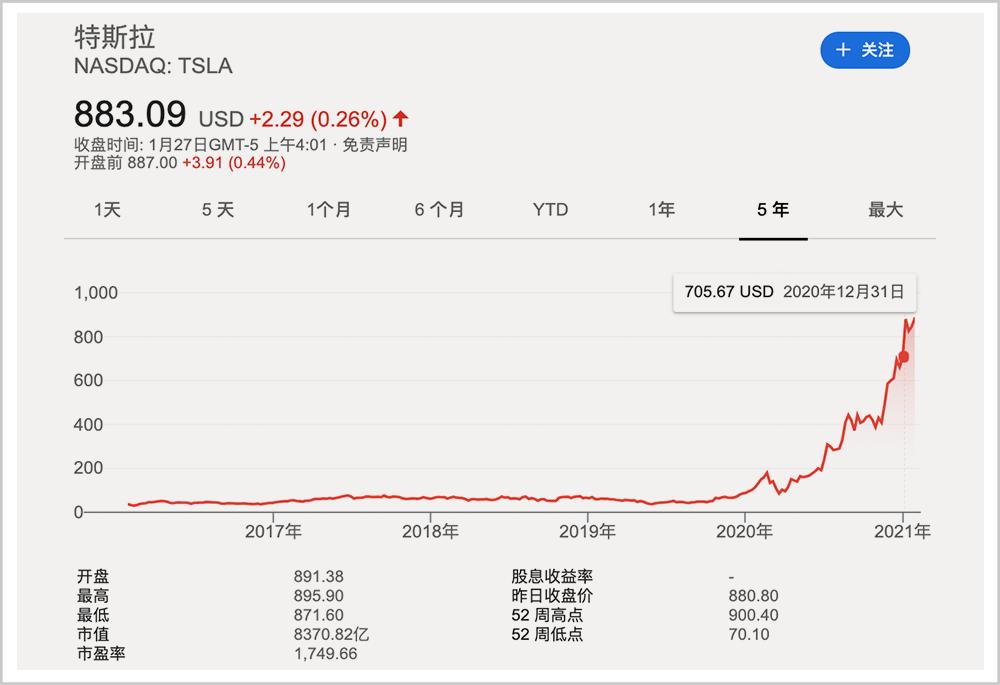
Task: Click the 2017年 label on the x-axis
Action: (273, 532)
